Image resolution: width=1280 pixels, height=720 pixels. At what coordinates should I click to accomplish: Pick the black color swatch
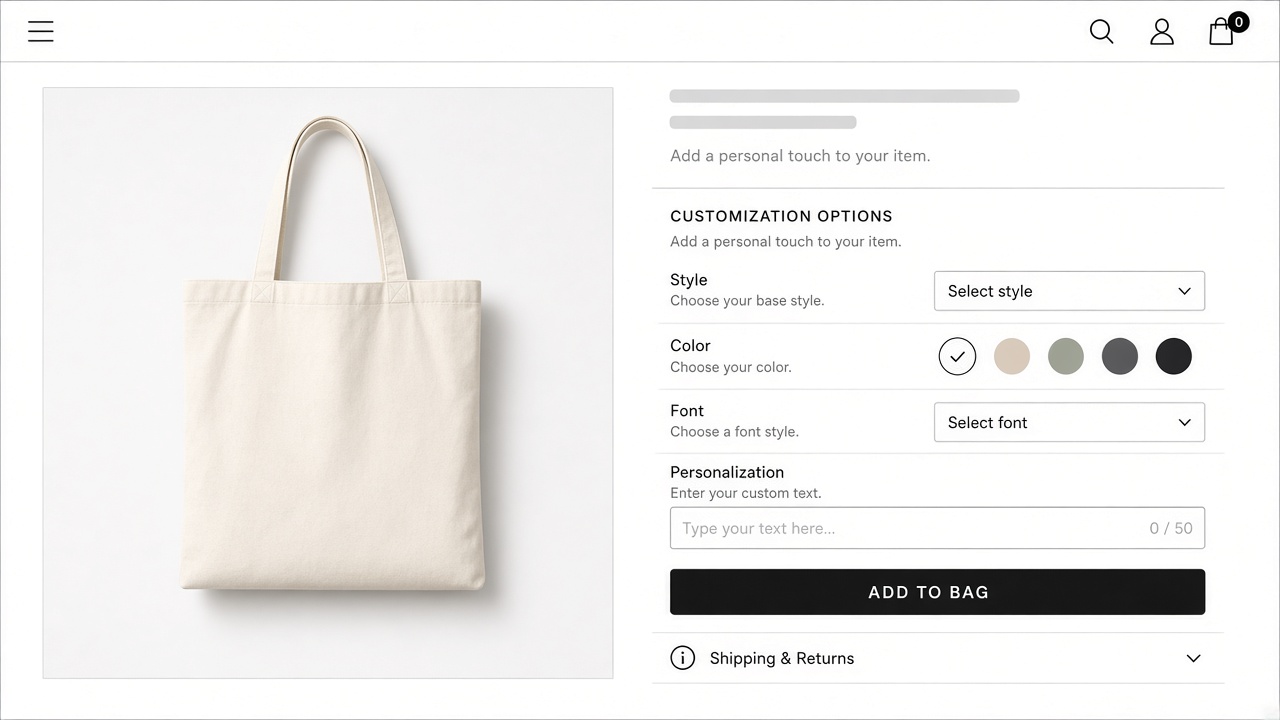click(x=1174, y=356)
